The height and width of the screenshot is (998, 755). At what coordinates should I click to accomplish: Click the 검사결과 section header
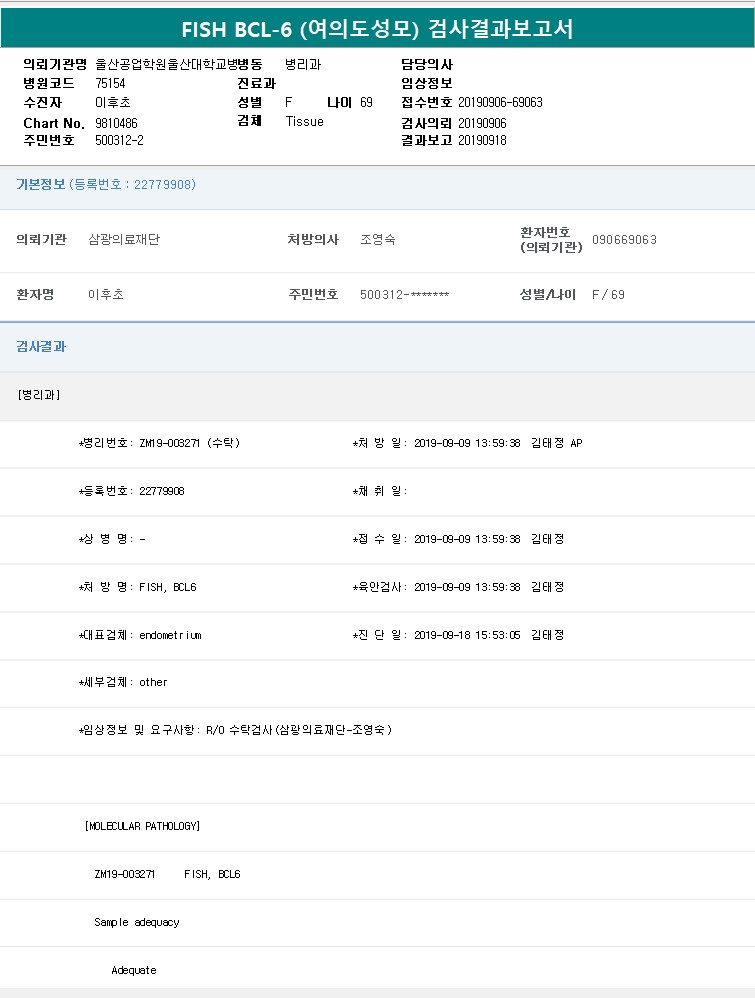[41, 347]
